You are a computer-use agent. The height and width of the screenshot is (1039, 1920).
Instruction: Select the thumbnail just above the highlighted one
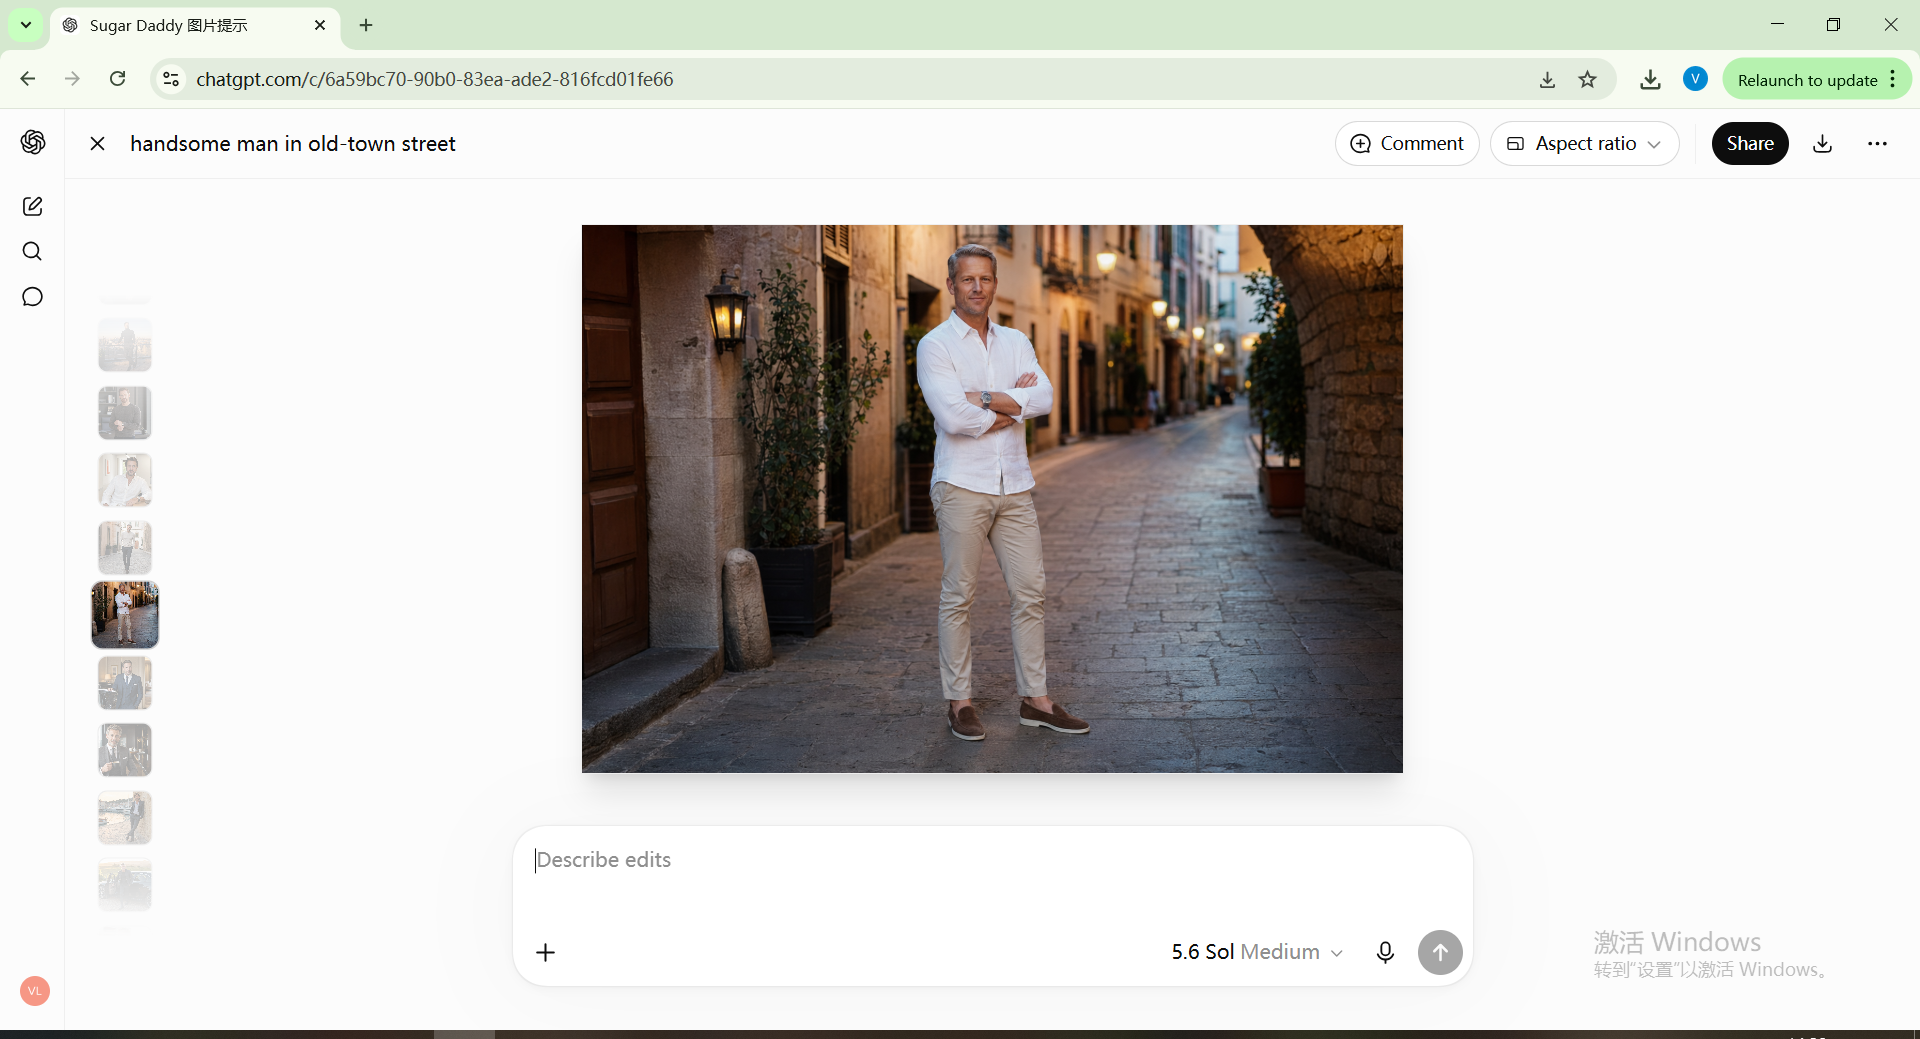tap(125, 548)
